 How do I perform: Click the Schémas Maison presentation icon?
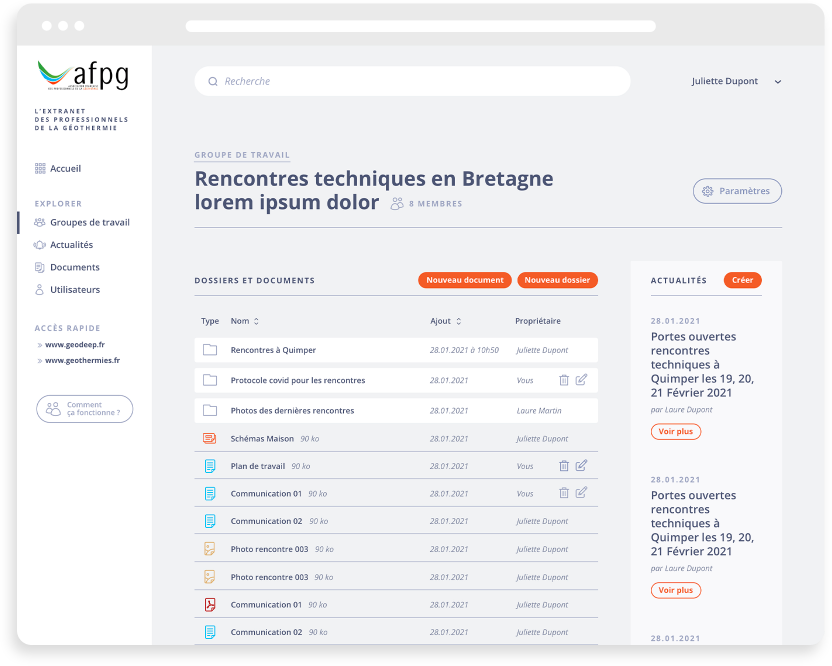click(x=210, y=438)
